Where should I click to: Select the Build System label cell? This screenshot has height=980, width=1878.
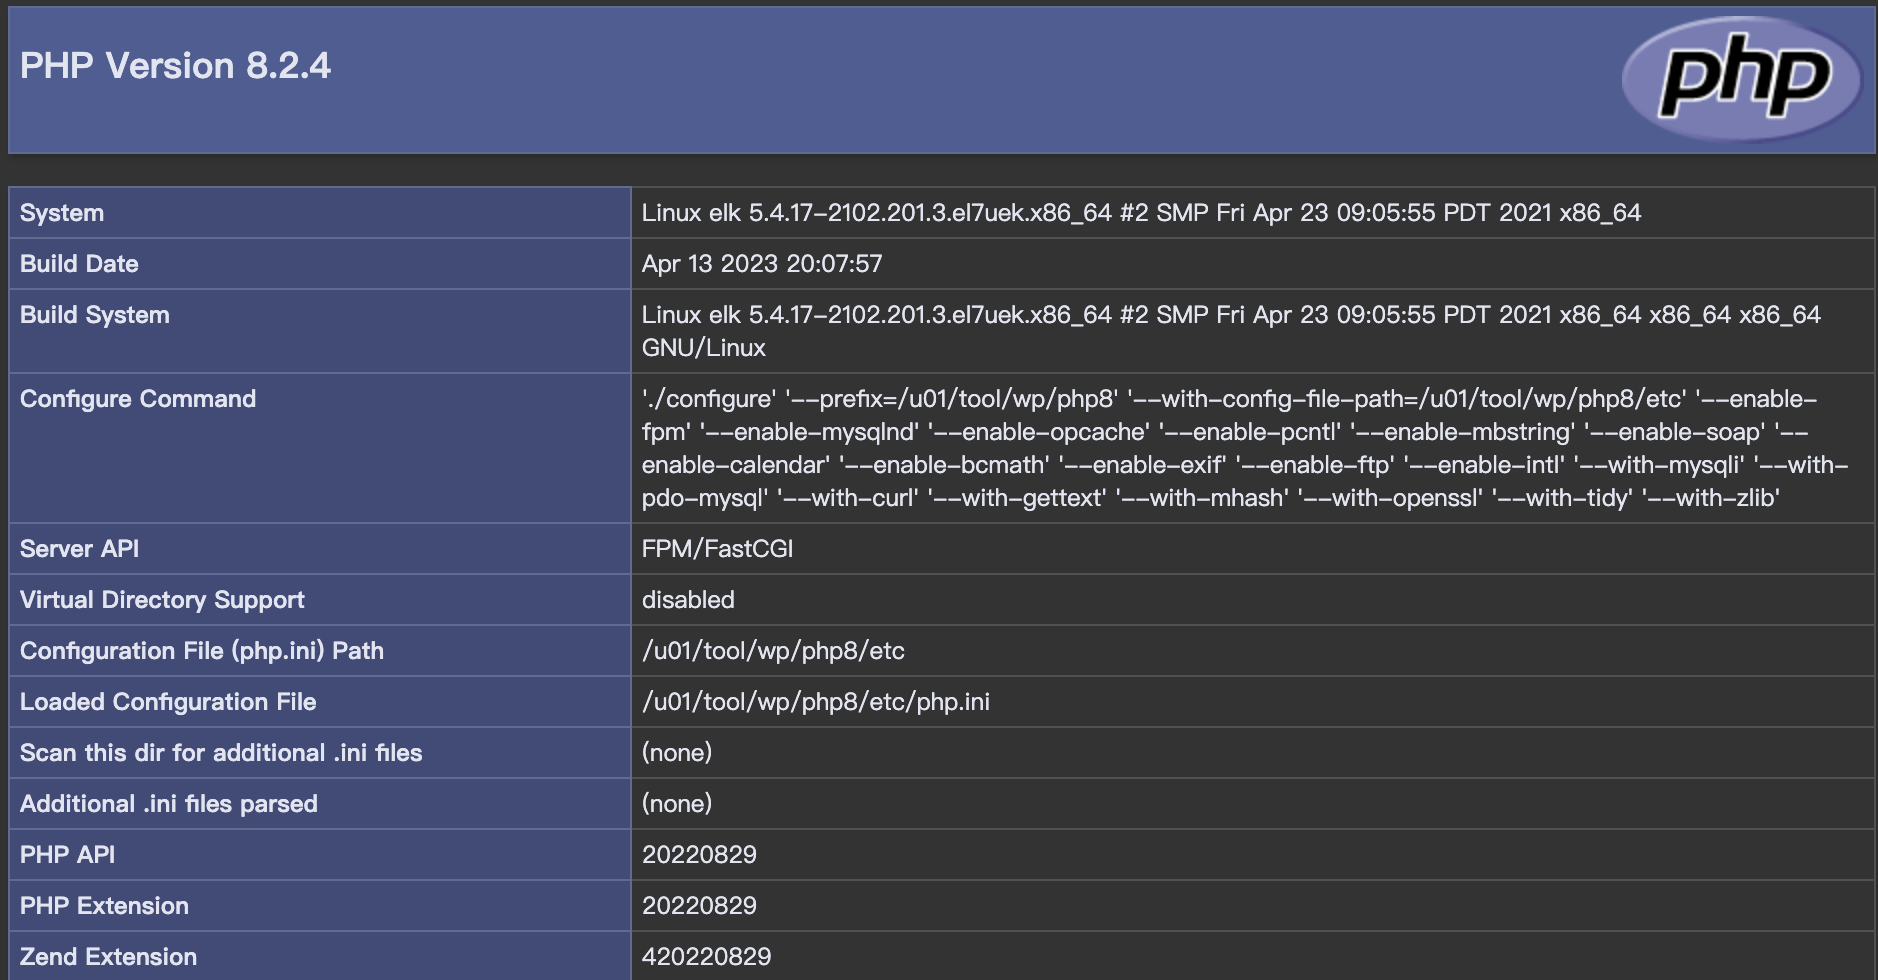[95, 315]
